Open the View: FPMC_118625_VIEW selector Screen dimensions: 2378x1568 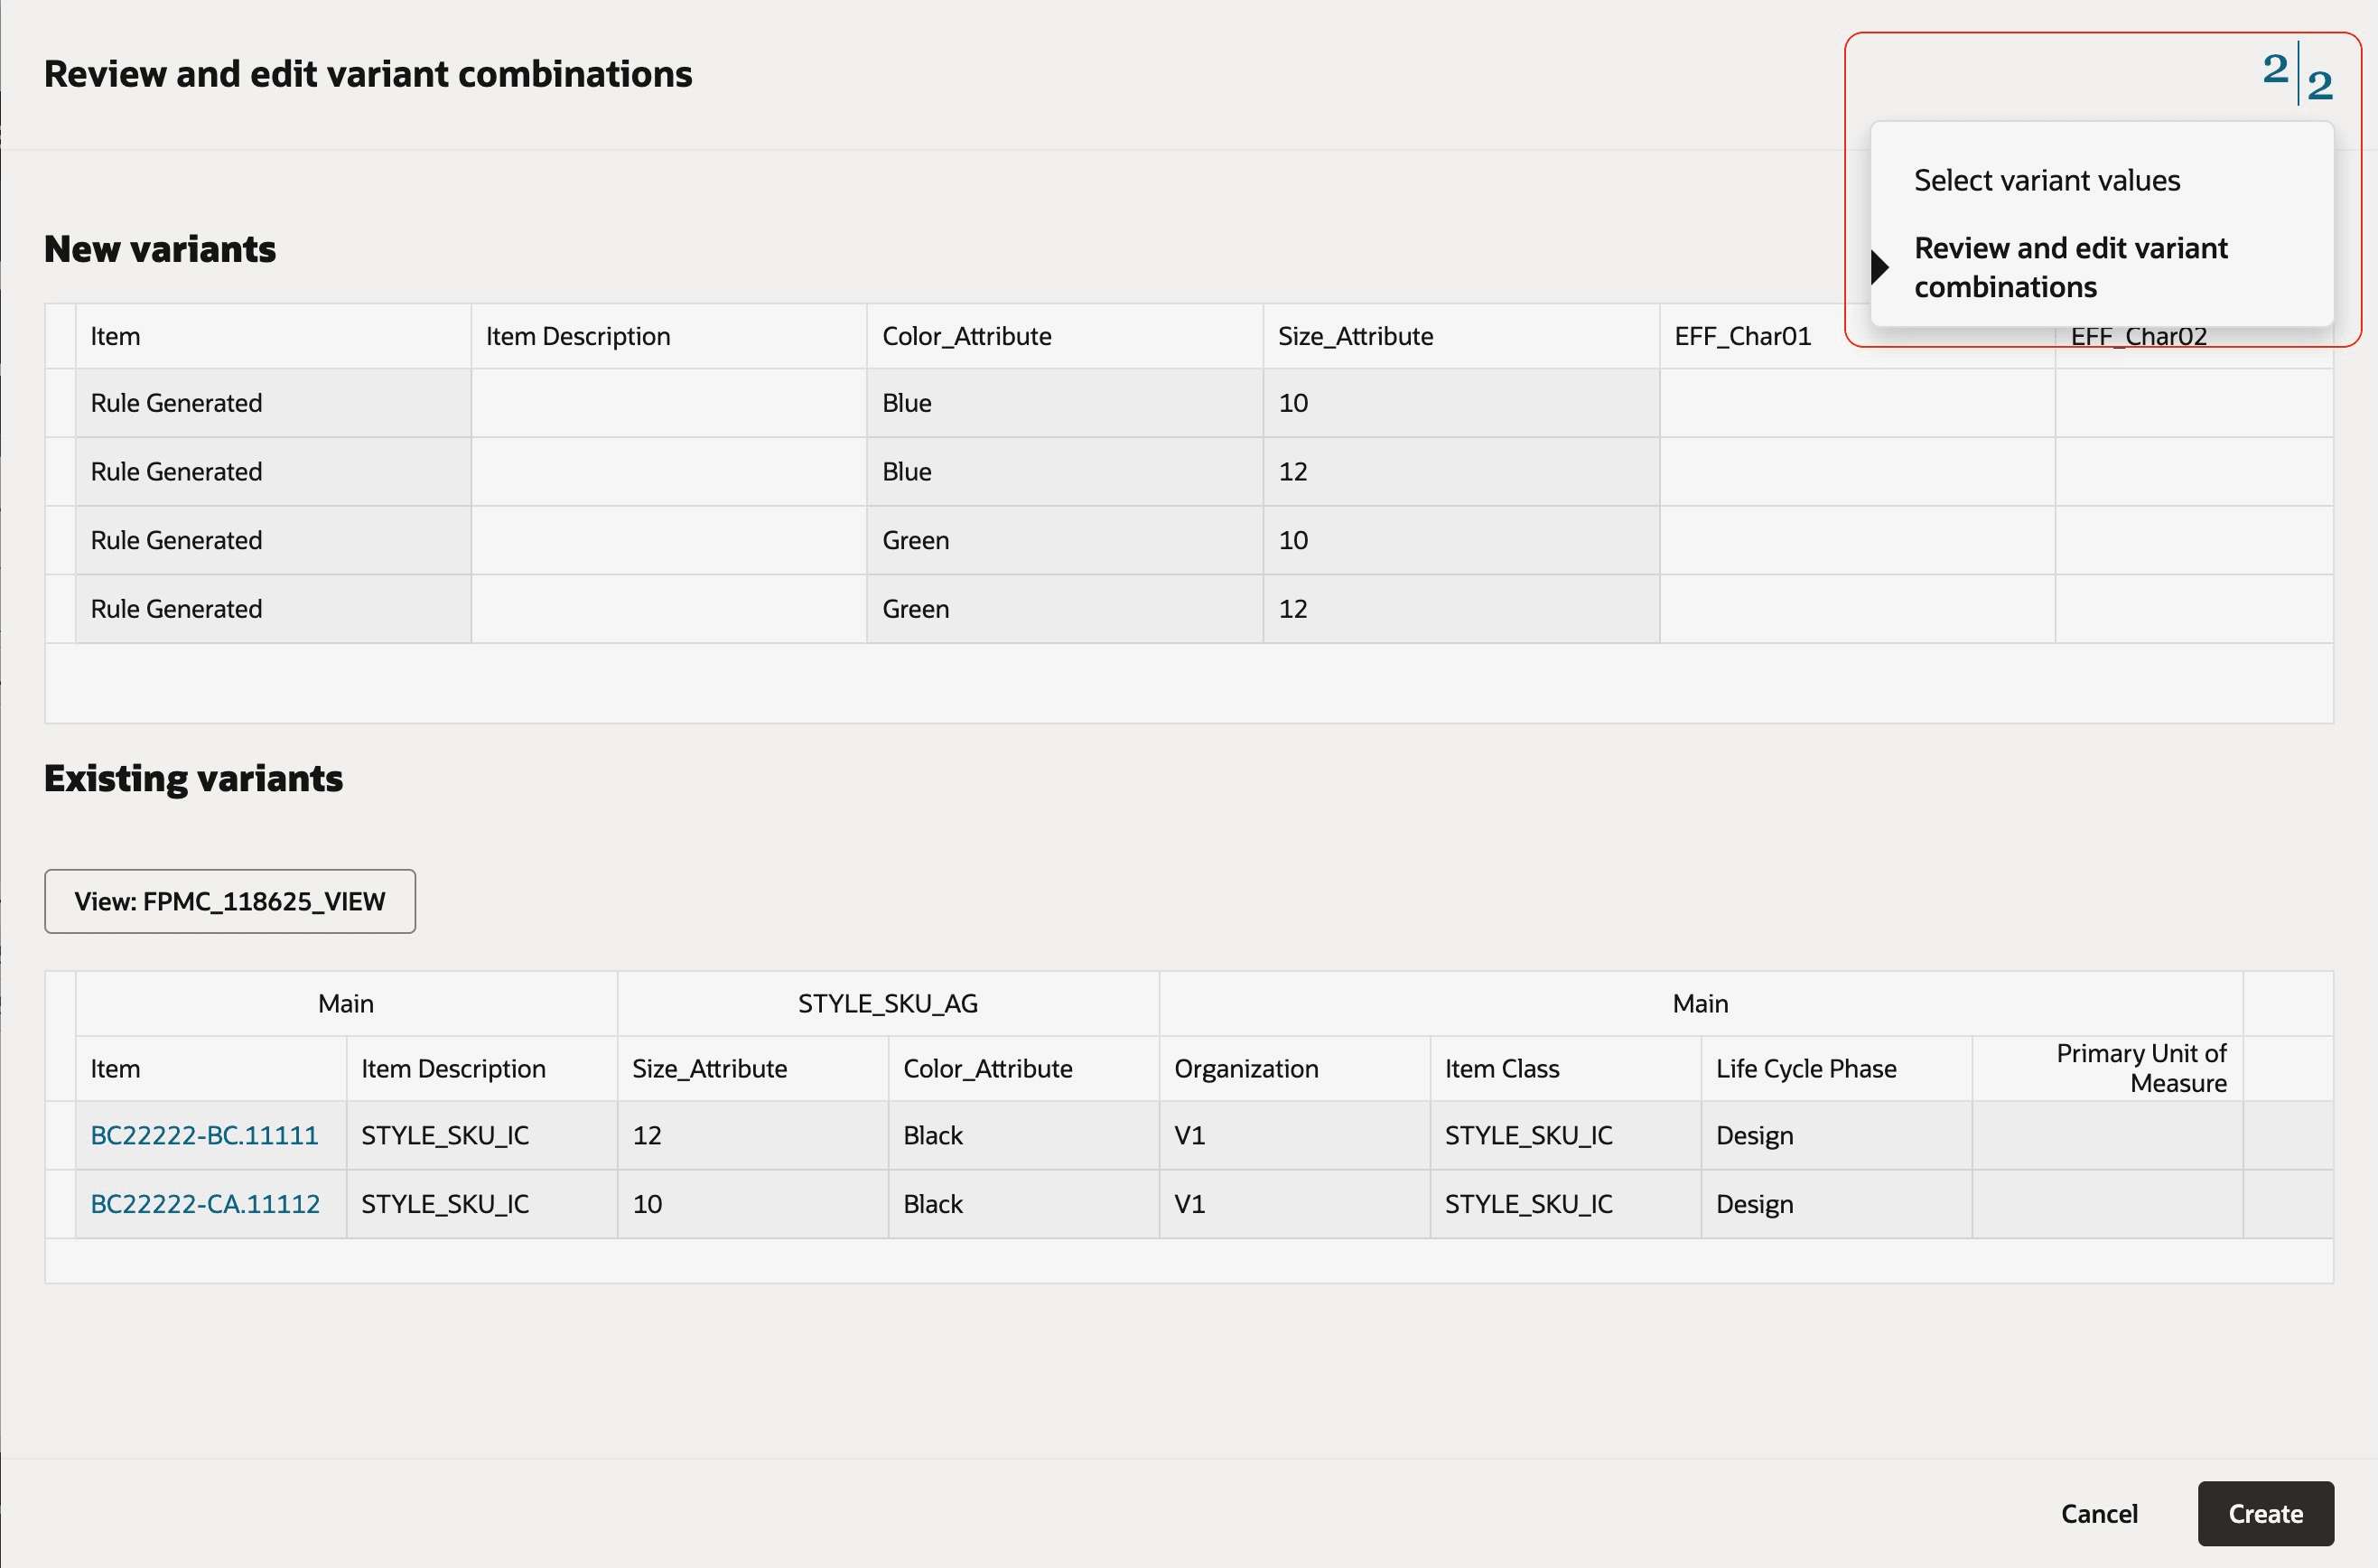coord(230,901)
